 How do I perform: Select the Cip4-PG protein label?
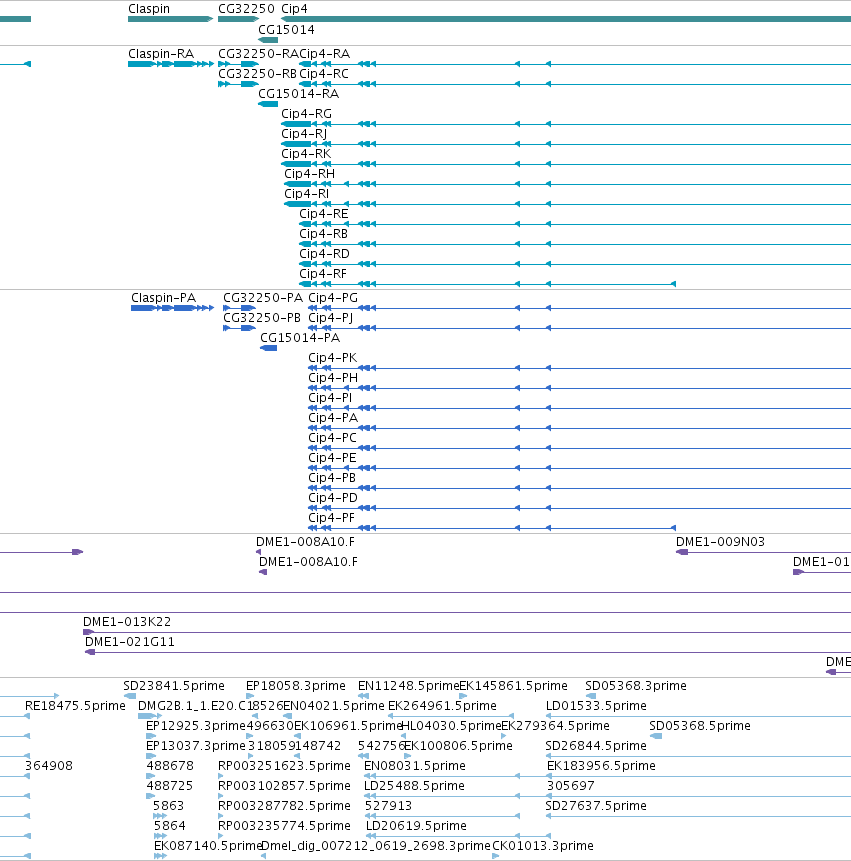pyautogui.click(x=333, y=298)
